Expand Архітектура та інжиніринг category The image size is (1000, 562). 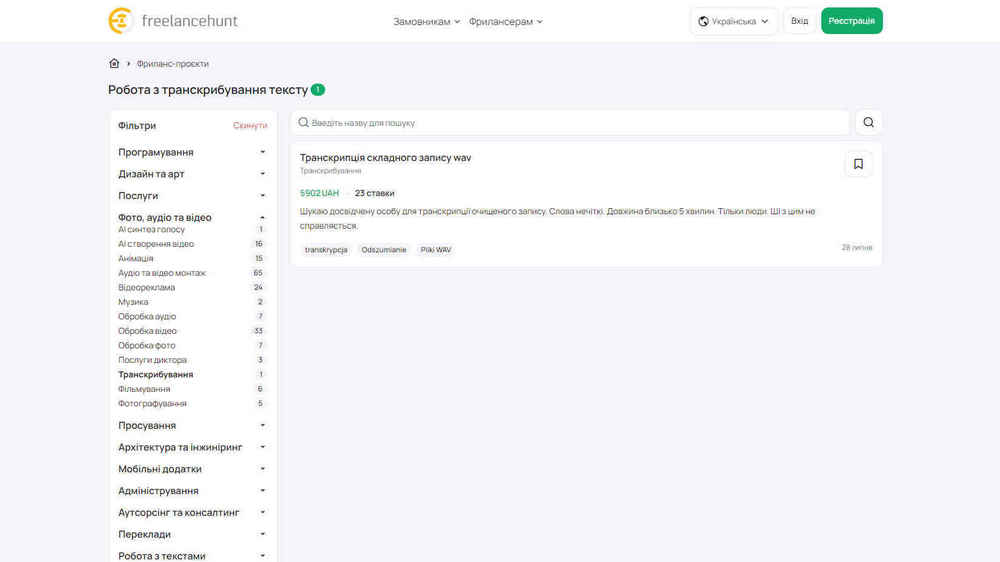click(192, 447)
